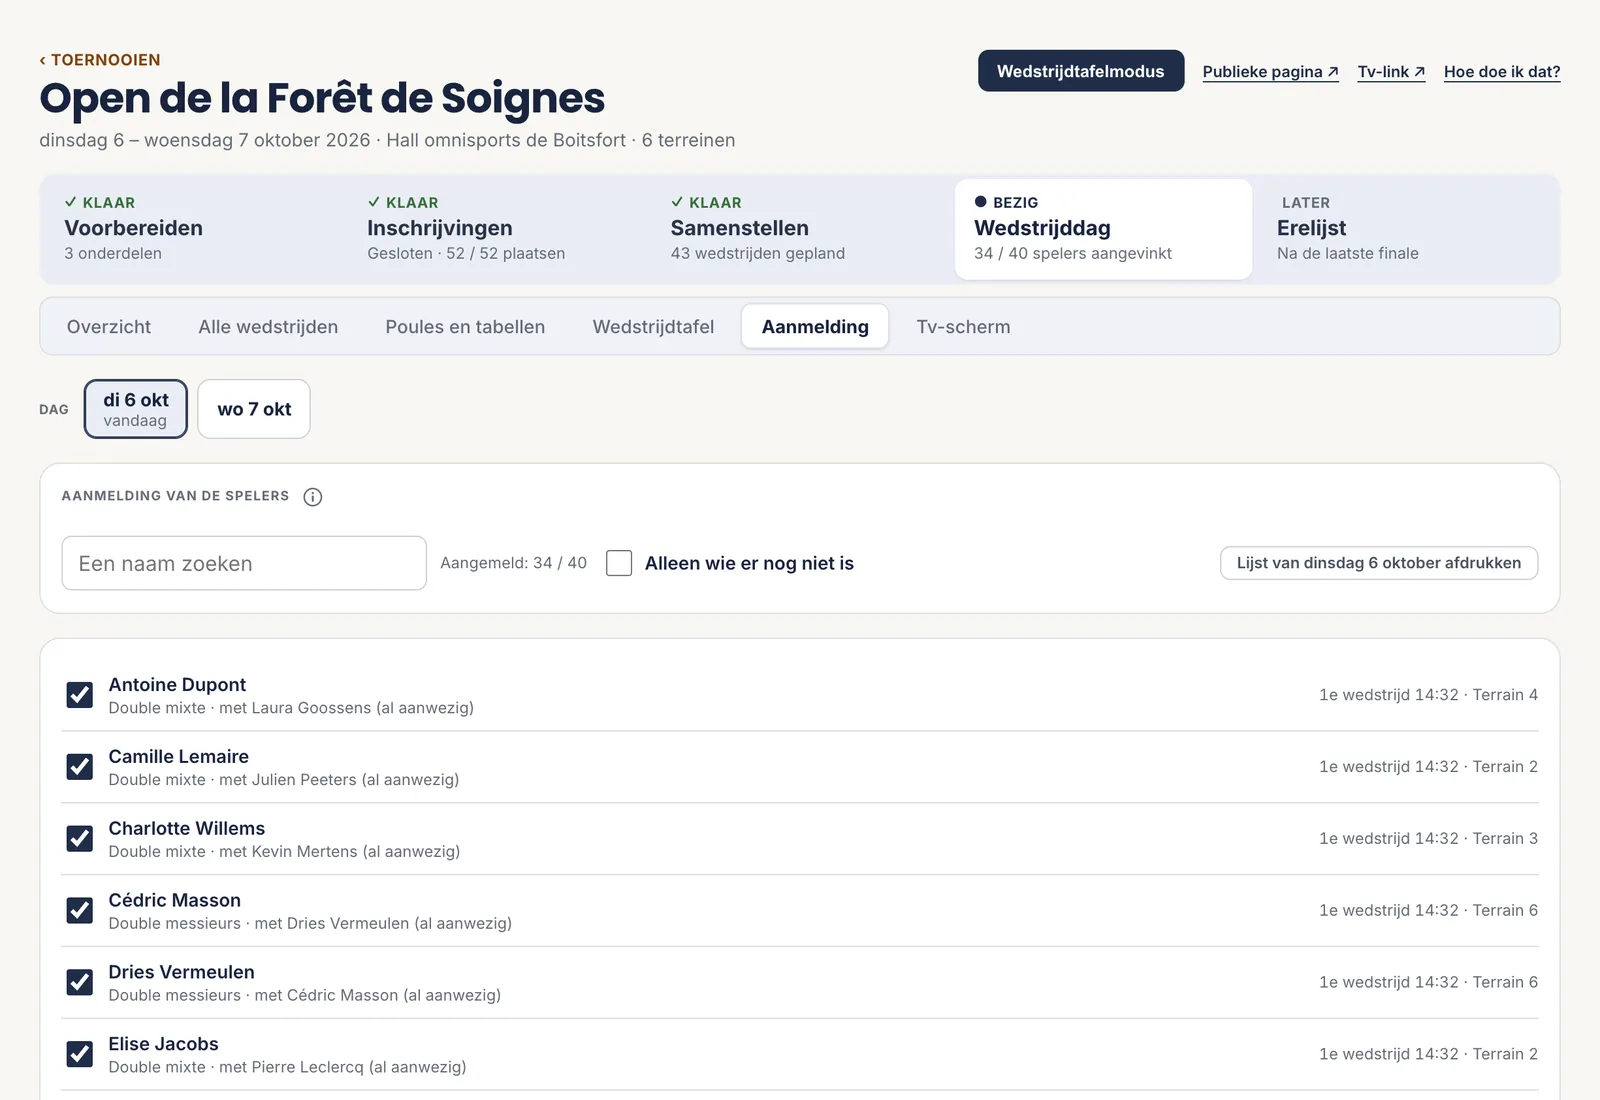
Task: Switch to the Wedstrijdtafel tab
Action: click(x=653, y=327)
